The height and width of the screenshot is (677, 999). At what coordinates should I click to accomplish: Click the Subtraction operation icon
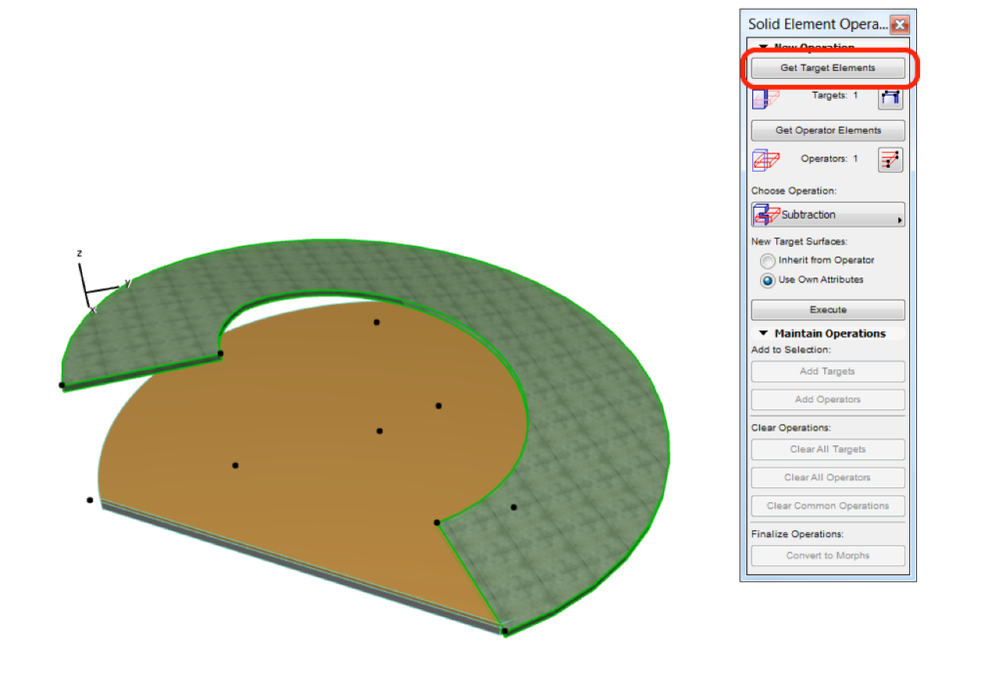767,215
